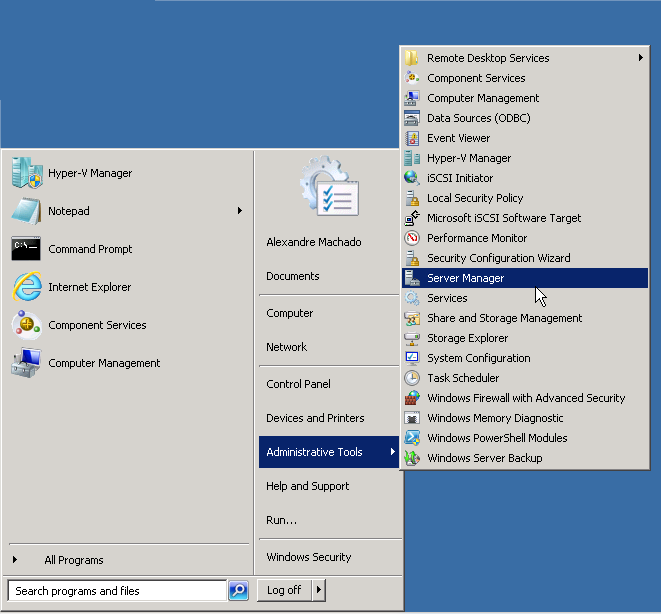
Task: Click the Security Configuration Wizard icon
Action: point(412,258)
